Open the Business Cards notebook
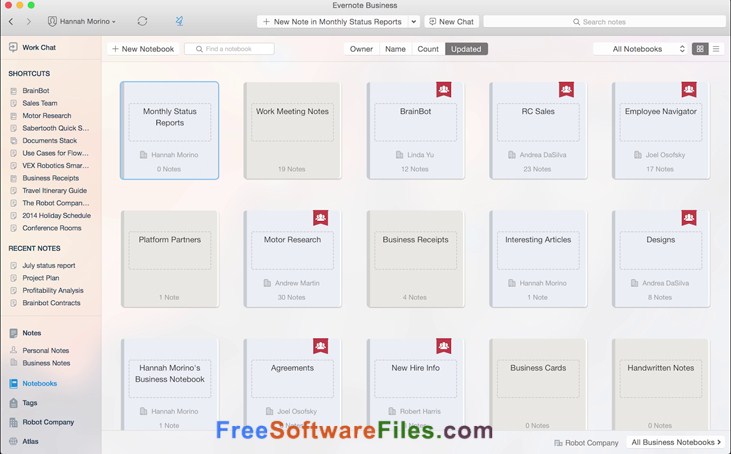Screen dimensions: 731x454 [538, 385]
